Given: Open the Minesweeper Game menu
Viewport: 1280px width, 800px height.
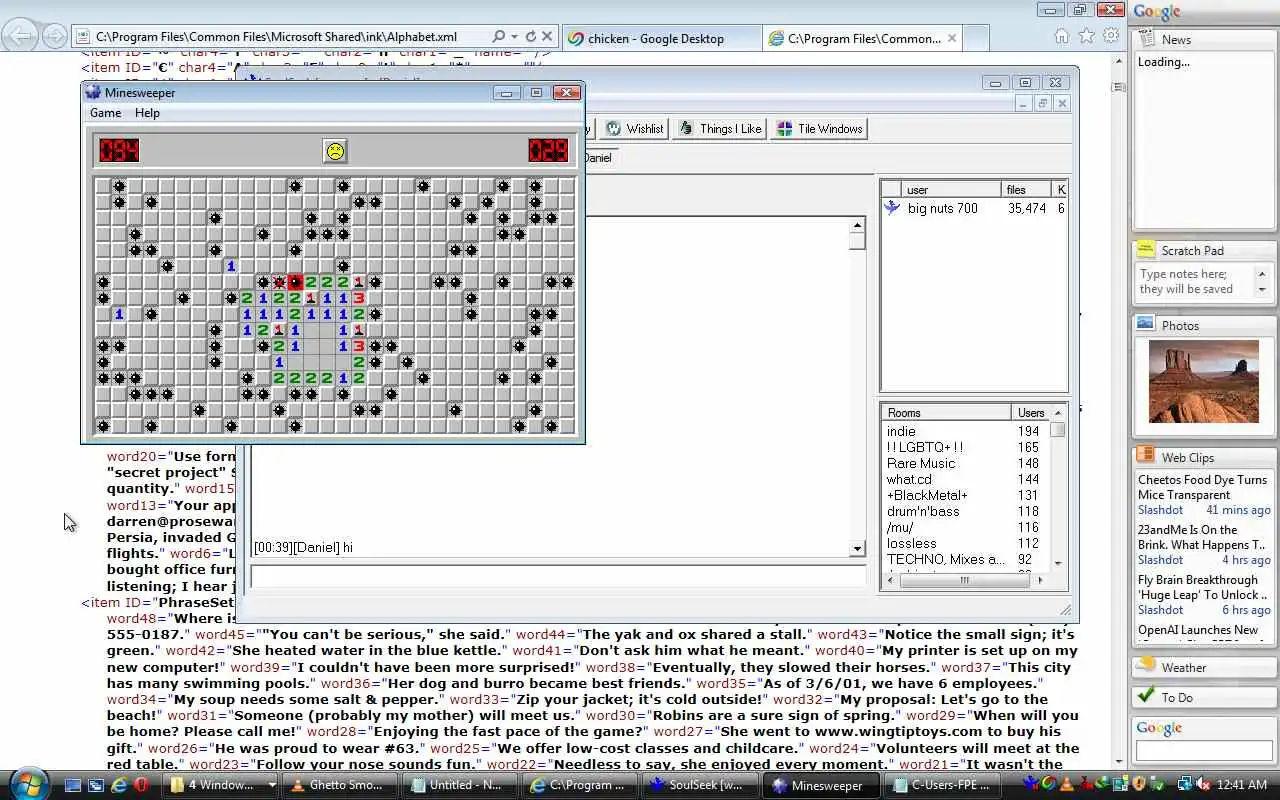Looking at the screenshot, I should 105,113.
